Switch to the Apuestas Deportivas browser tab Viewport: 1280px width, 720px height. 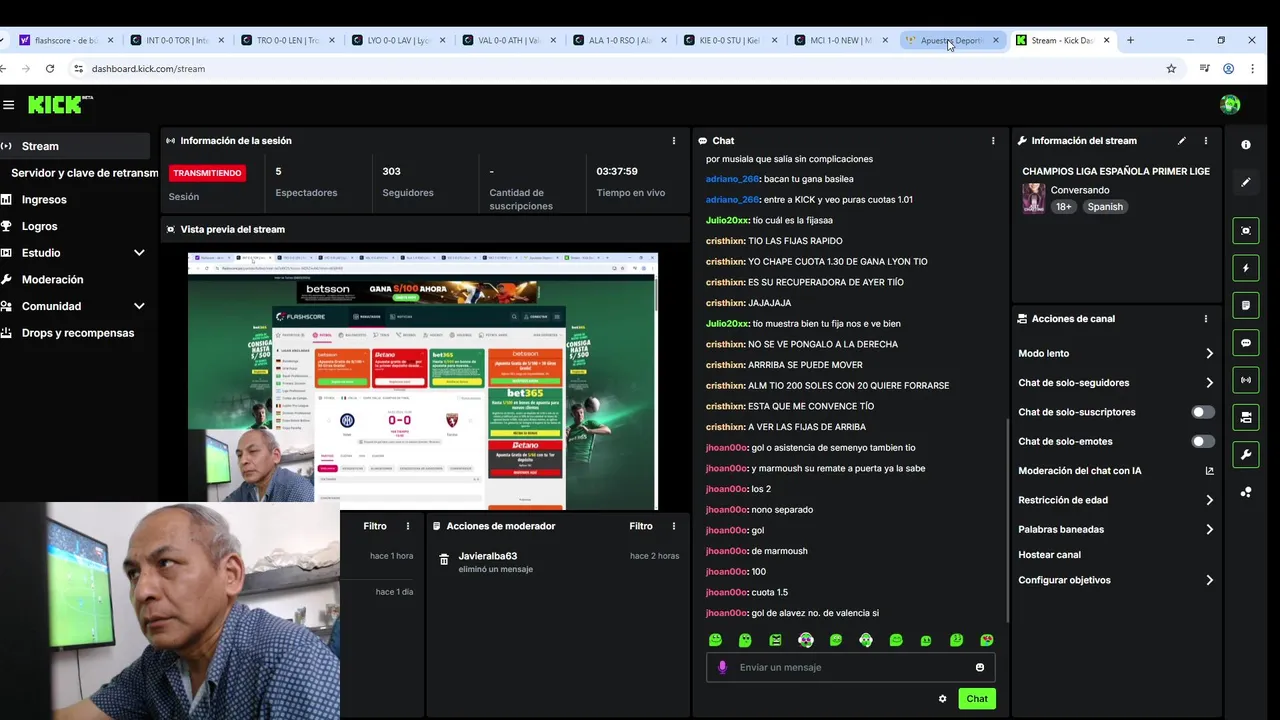tap(950, 40)
